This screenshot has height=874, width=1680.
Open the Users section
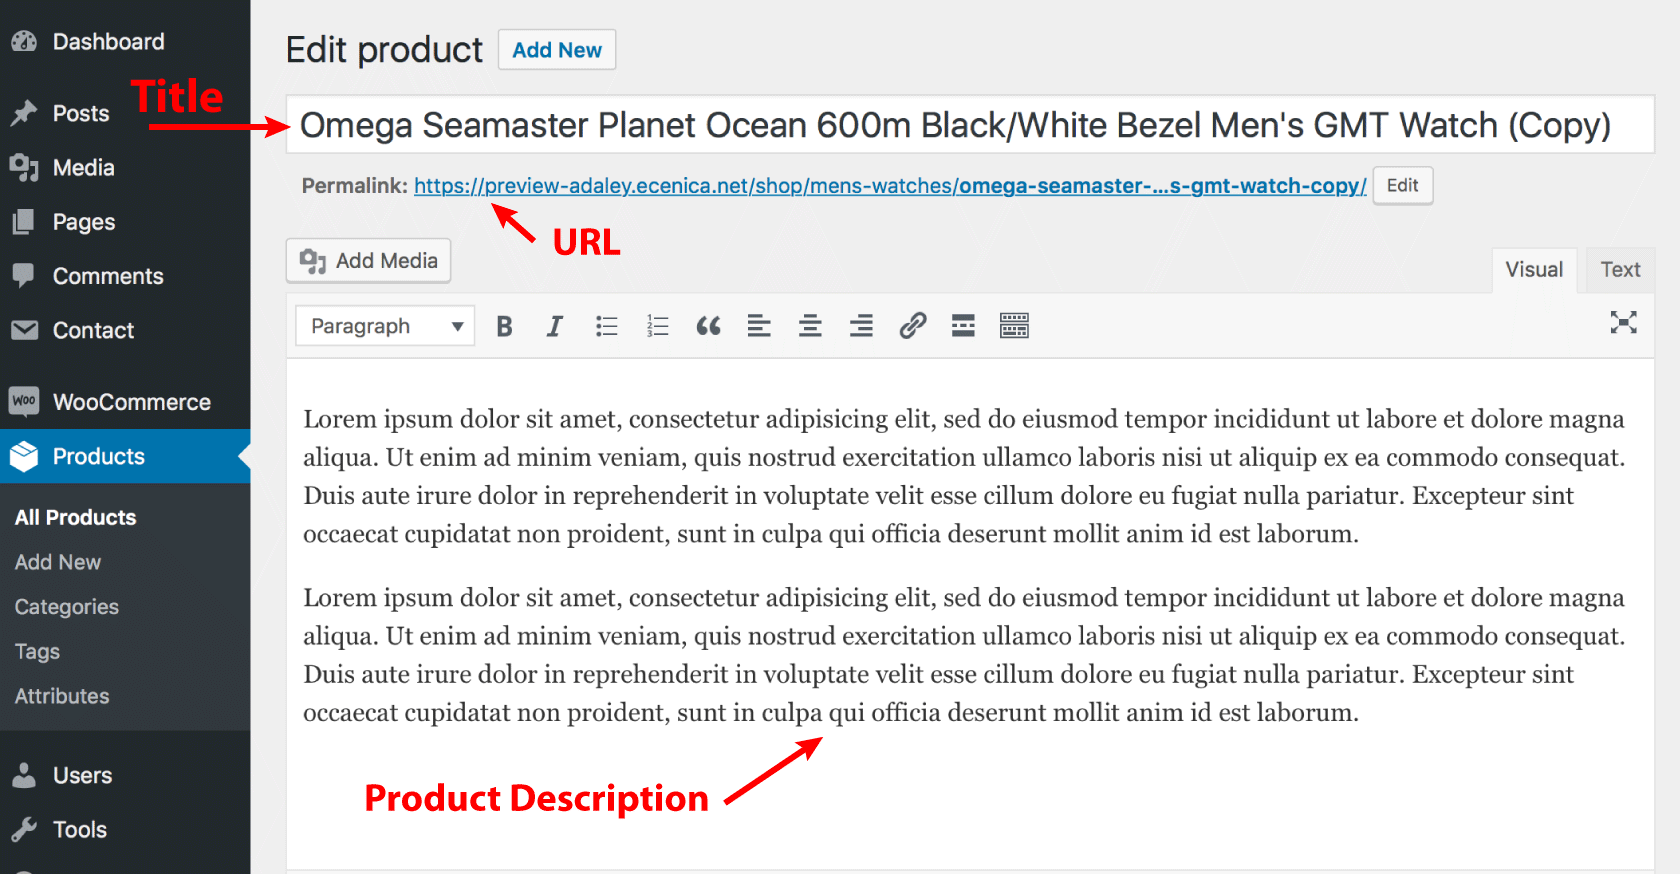(x=125, y=775)
